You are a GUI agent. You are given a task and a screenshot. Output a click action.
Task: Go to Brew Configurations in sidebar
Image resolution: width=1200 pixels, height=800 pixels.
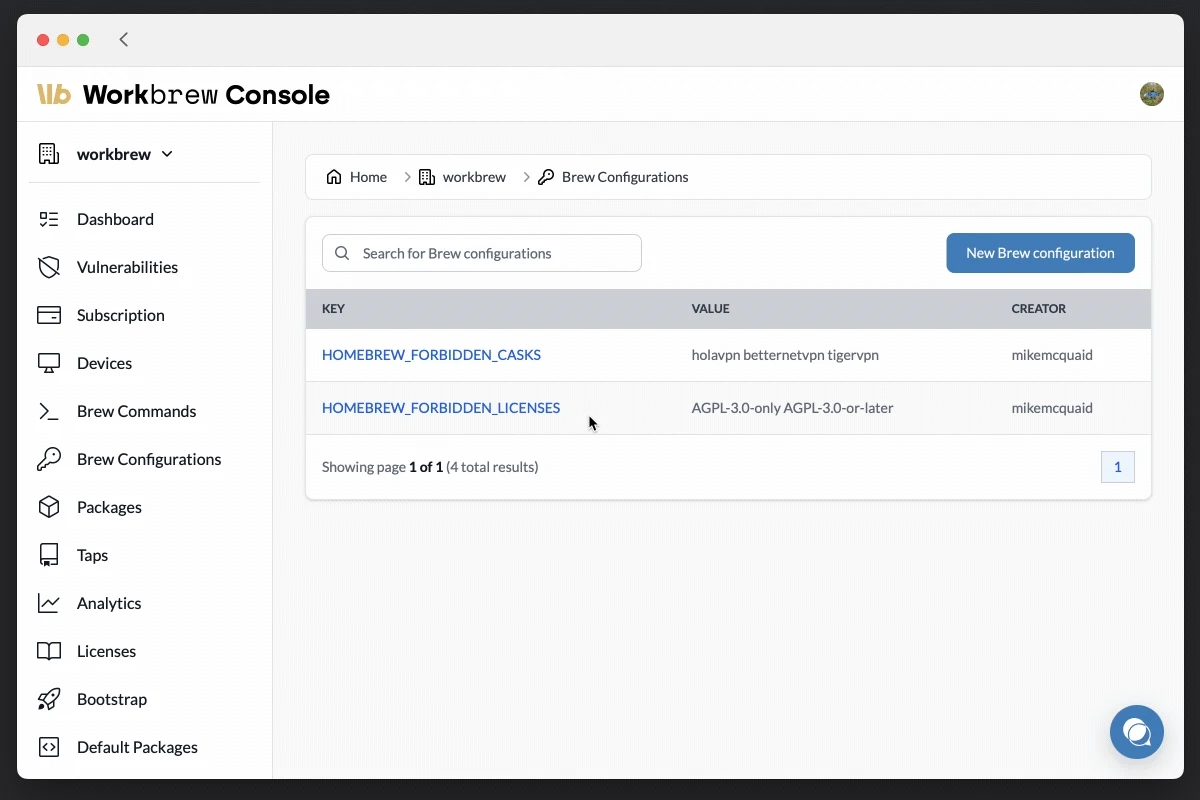(149, 459)
